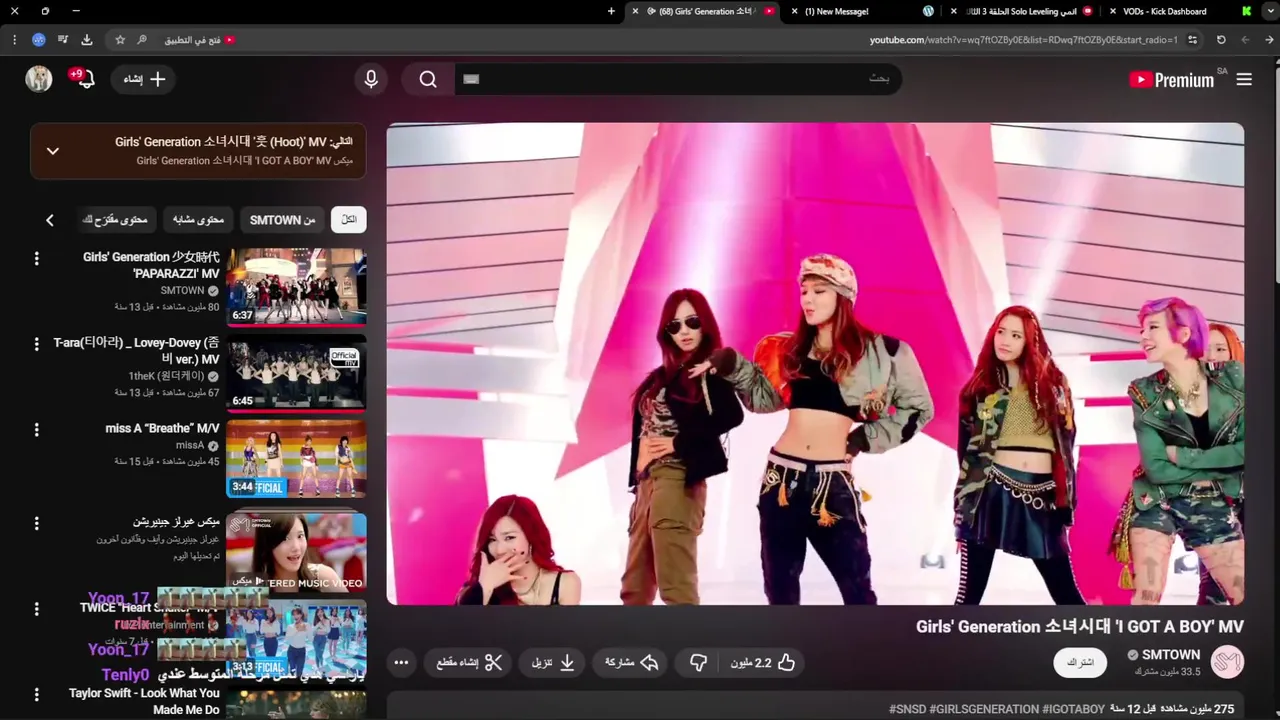Open the SMTOWN channel name link

[x=1170, y=655]
